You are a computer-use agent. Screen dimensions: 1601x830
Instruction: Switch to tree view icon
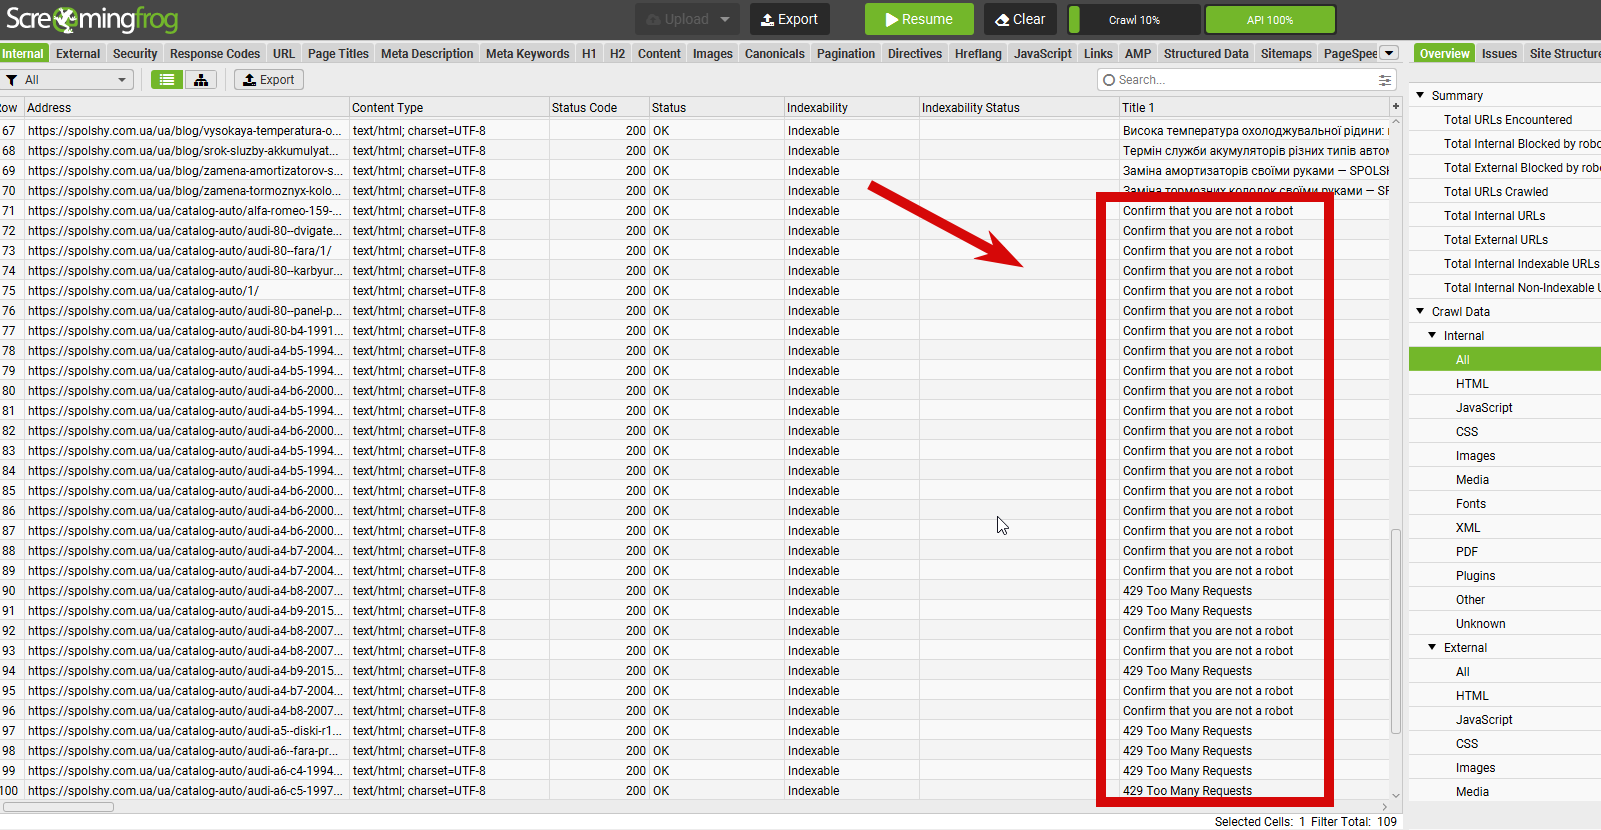(x=201, y=80)
